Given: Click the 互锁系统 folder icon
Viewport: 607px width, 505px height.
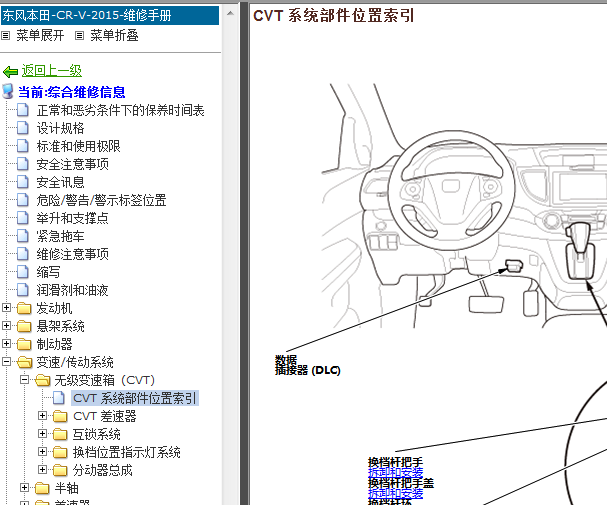Looking at the screenshot, I should [x=60, y=434].
